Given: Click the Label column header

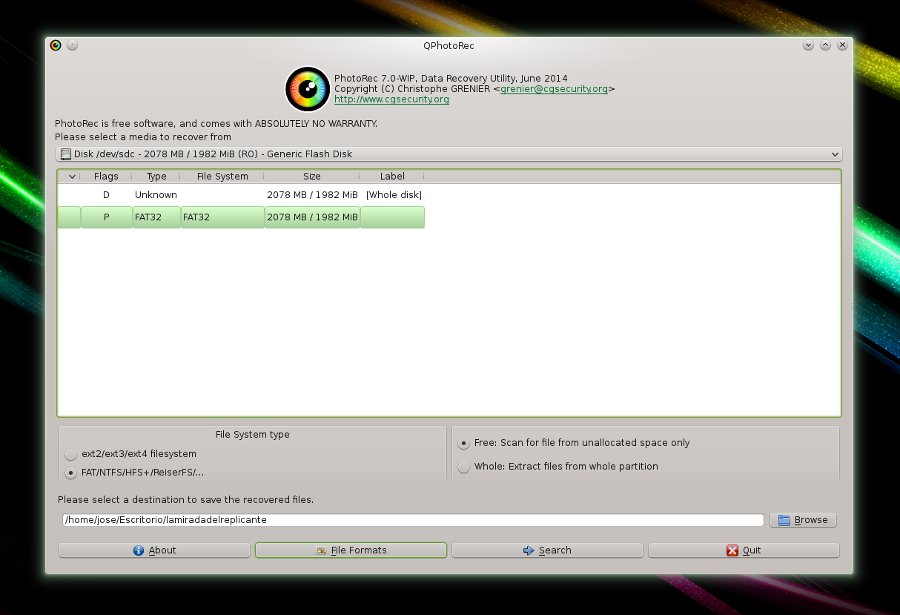Looking at the screenshot, I should pyautogui.click(x=392, y=176).
